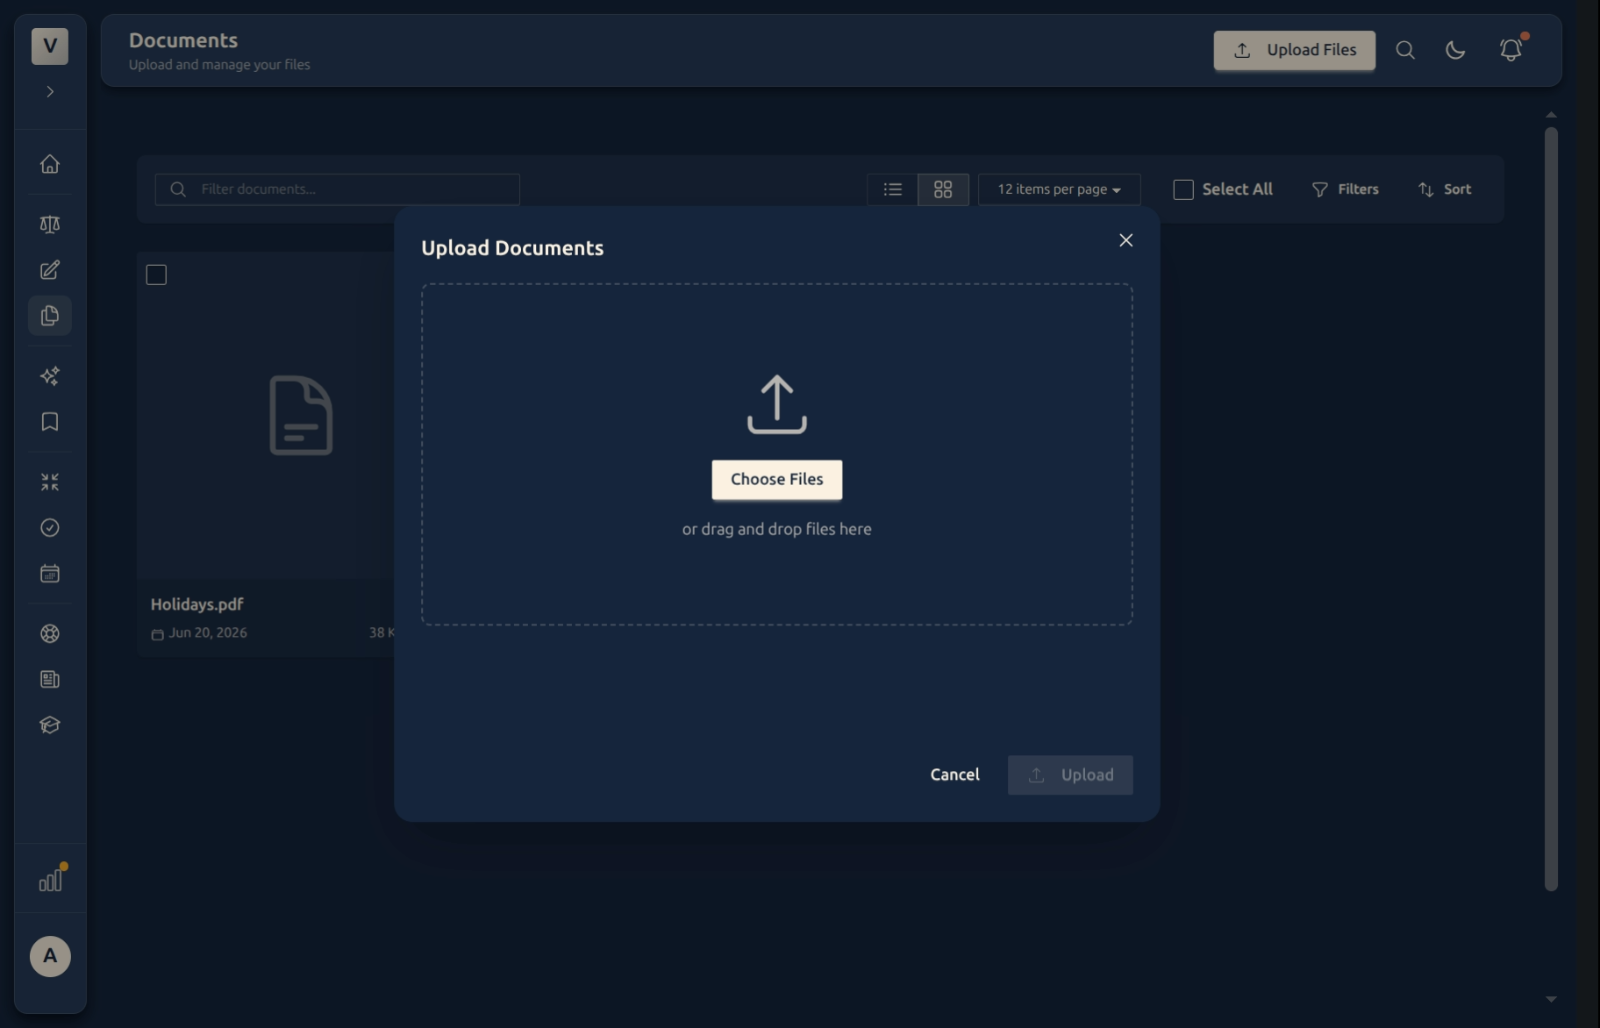The height and width of the screenshot is (1028, 1600).
Task: Click scrollbar down arrow
Action: point(1551,999)
